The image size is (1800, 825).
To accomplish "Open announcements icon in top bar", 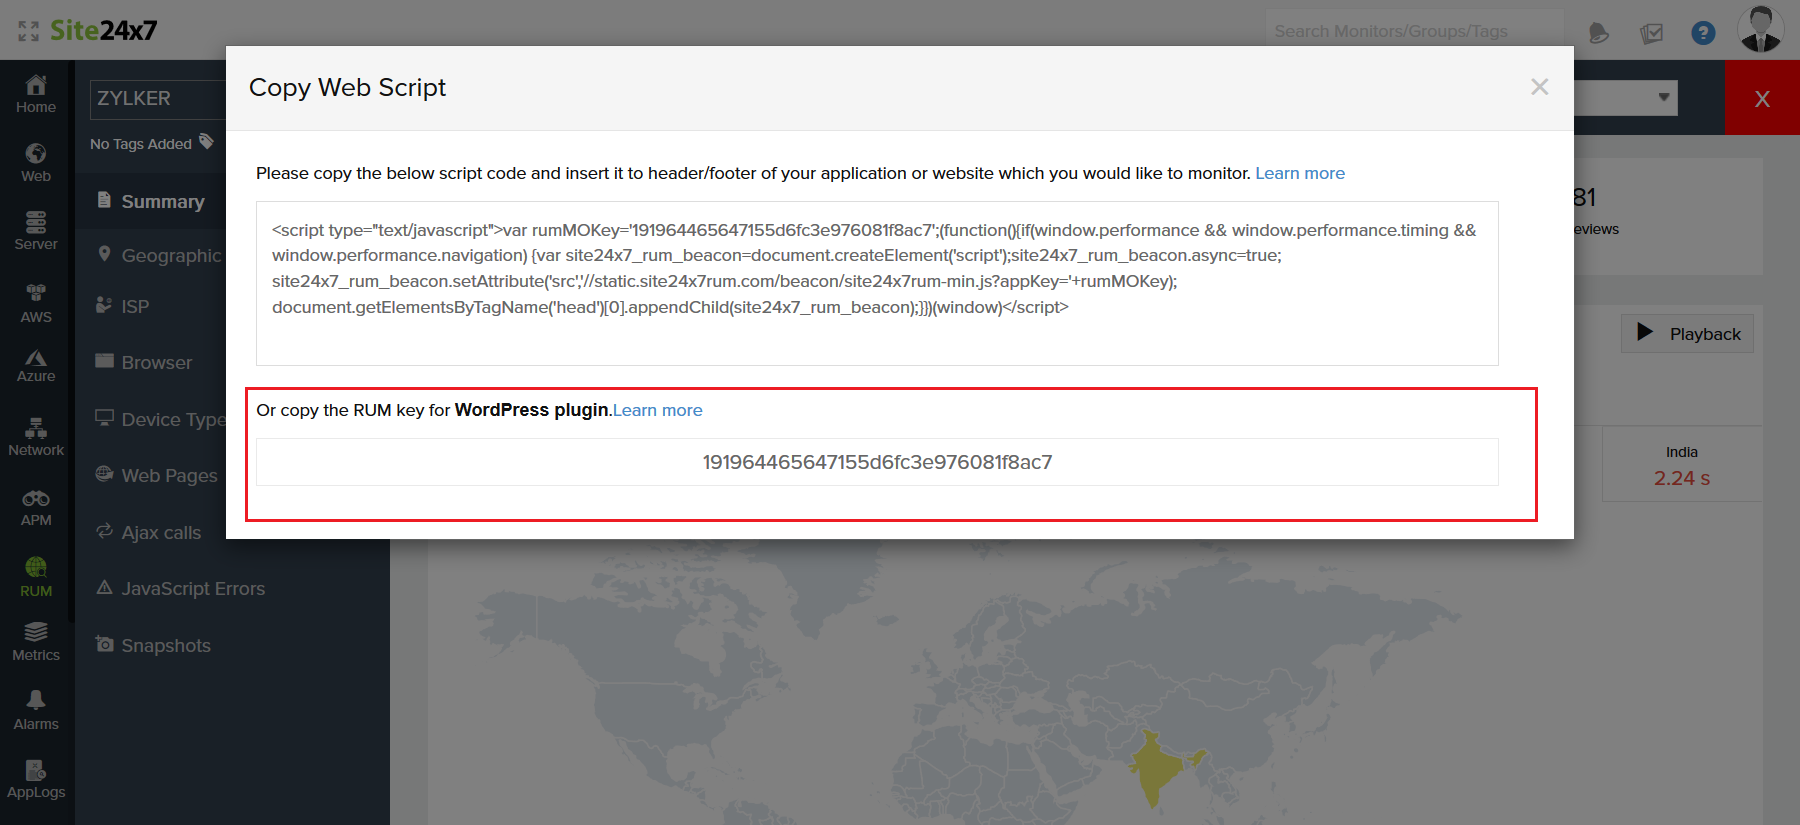I will click(1598, 33).
